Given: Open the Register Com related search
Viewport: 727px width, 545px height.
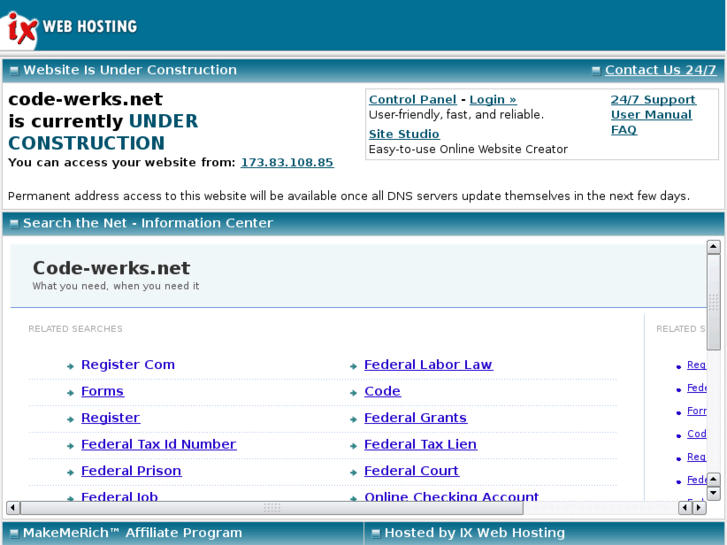Looking at the screenshot, I should pyautogui.click(x=128, y=365).
